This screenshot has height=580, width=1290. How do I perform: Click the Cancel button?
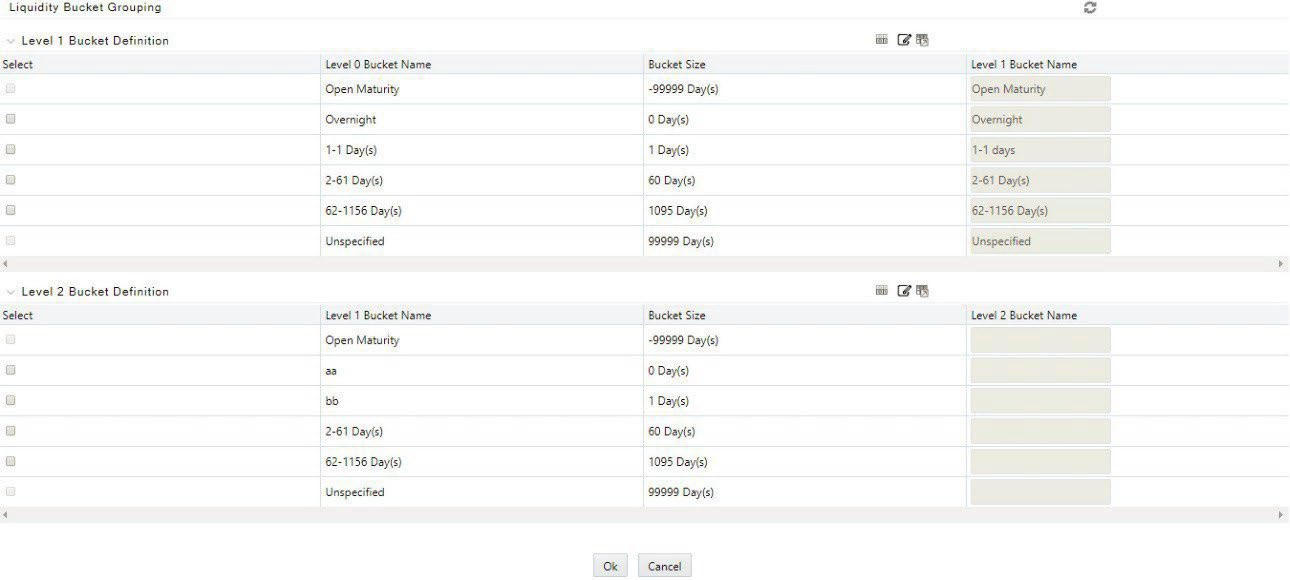coord(664,566)
